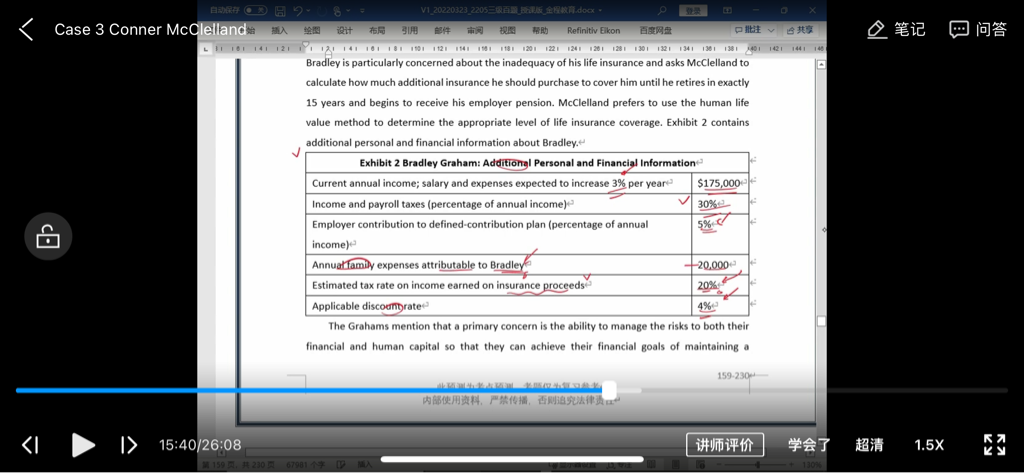Screen dimensions: 1024x473
Task: Toggle the 自动保存 autosave switch
Action: pyautogui.click(x=255, y=10)
